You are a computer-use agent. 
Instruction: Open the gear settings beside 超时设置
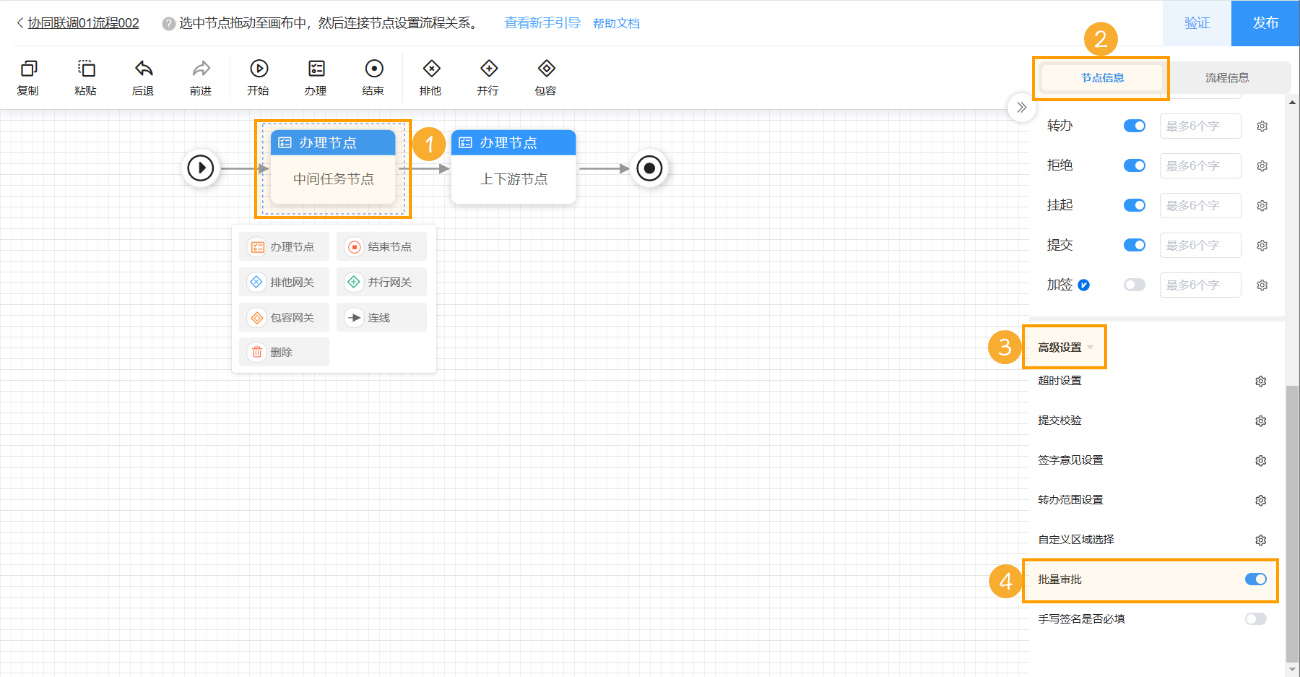point(1260,381)
